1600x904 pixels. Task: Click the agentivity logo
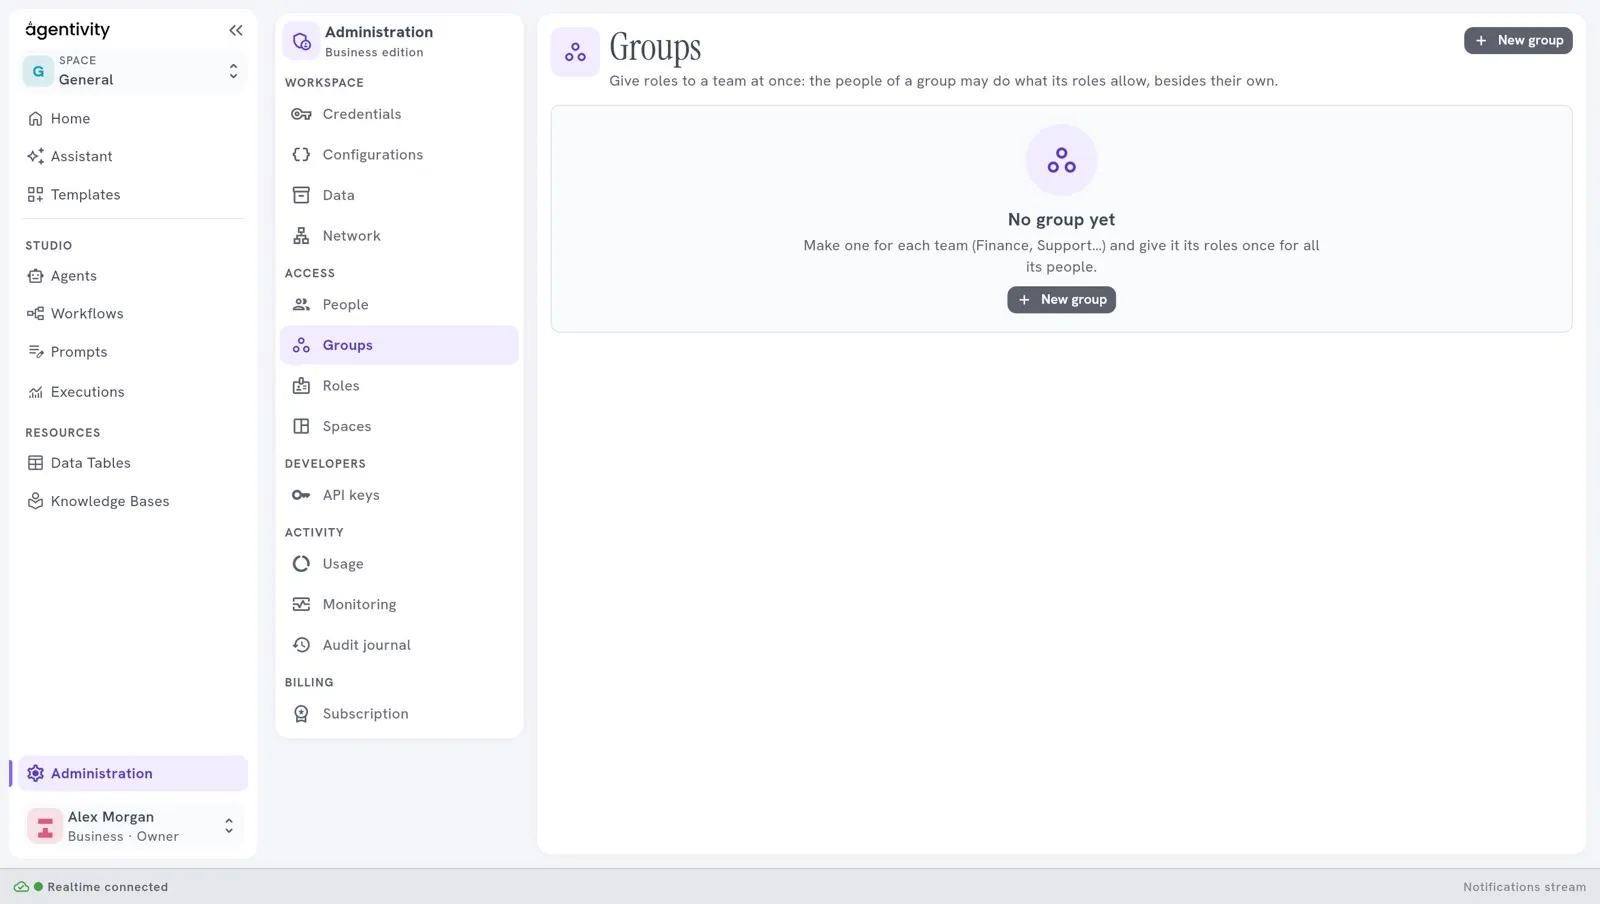68,30
